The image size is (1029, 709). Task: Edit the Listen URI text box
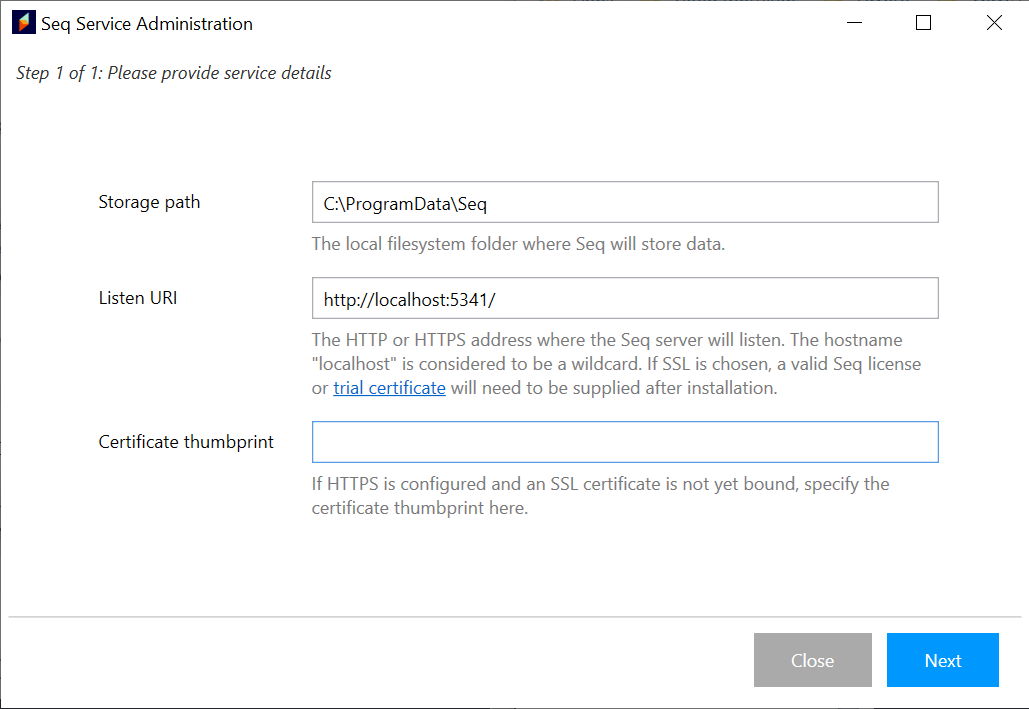pyautogui.click(x=625, y=298)
